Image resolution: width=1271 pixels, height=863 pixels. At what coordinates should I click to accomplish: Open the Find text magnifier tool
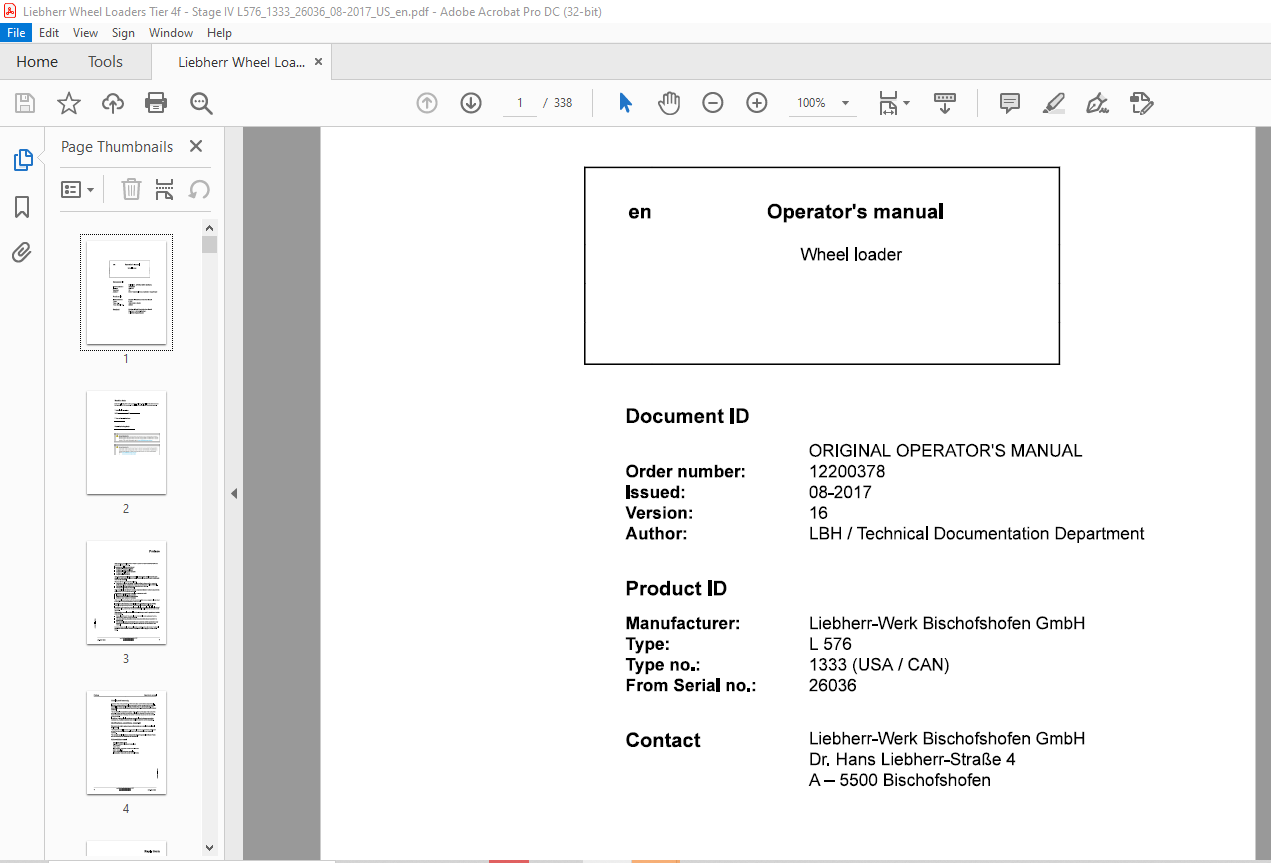(201, 103)
